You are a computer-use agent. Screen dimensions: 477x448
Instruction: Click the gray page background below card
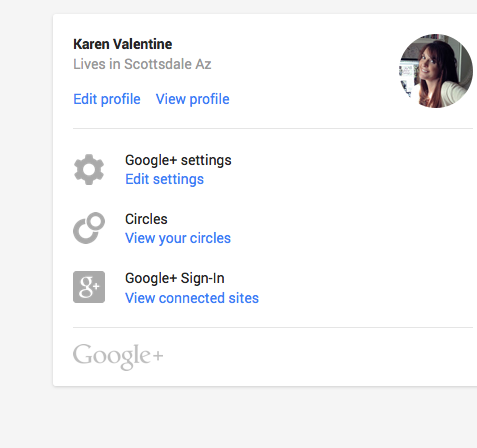[238, 418]
